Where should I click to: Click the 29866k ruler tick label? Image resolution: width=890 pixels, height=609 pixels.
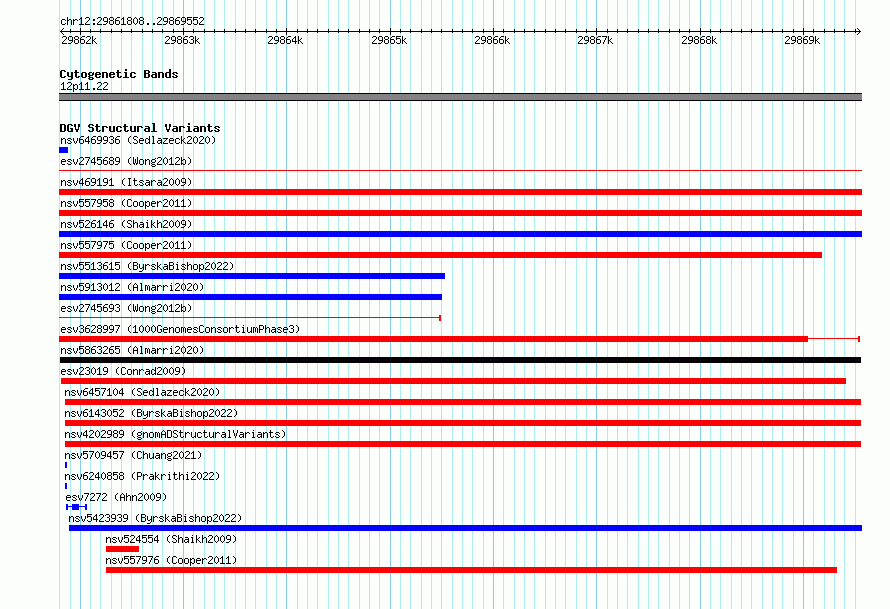click(x=492, y=40)
